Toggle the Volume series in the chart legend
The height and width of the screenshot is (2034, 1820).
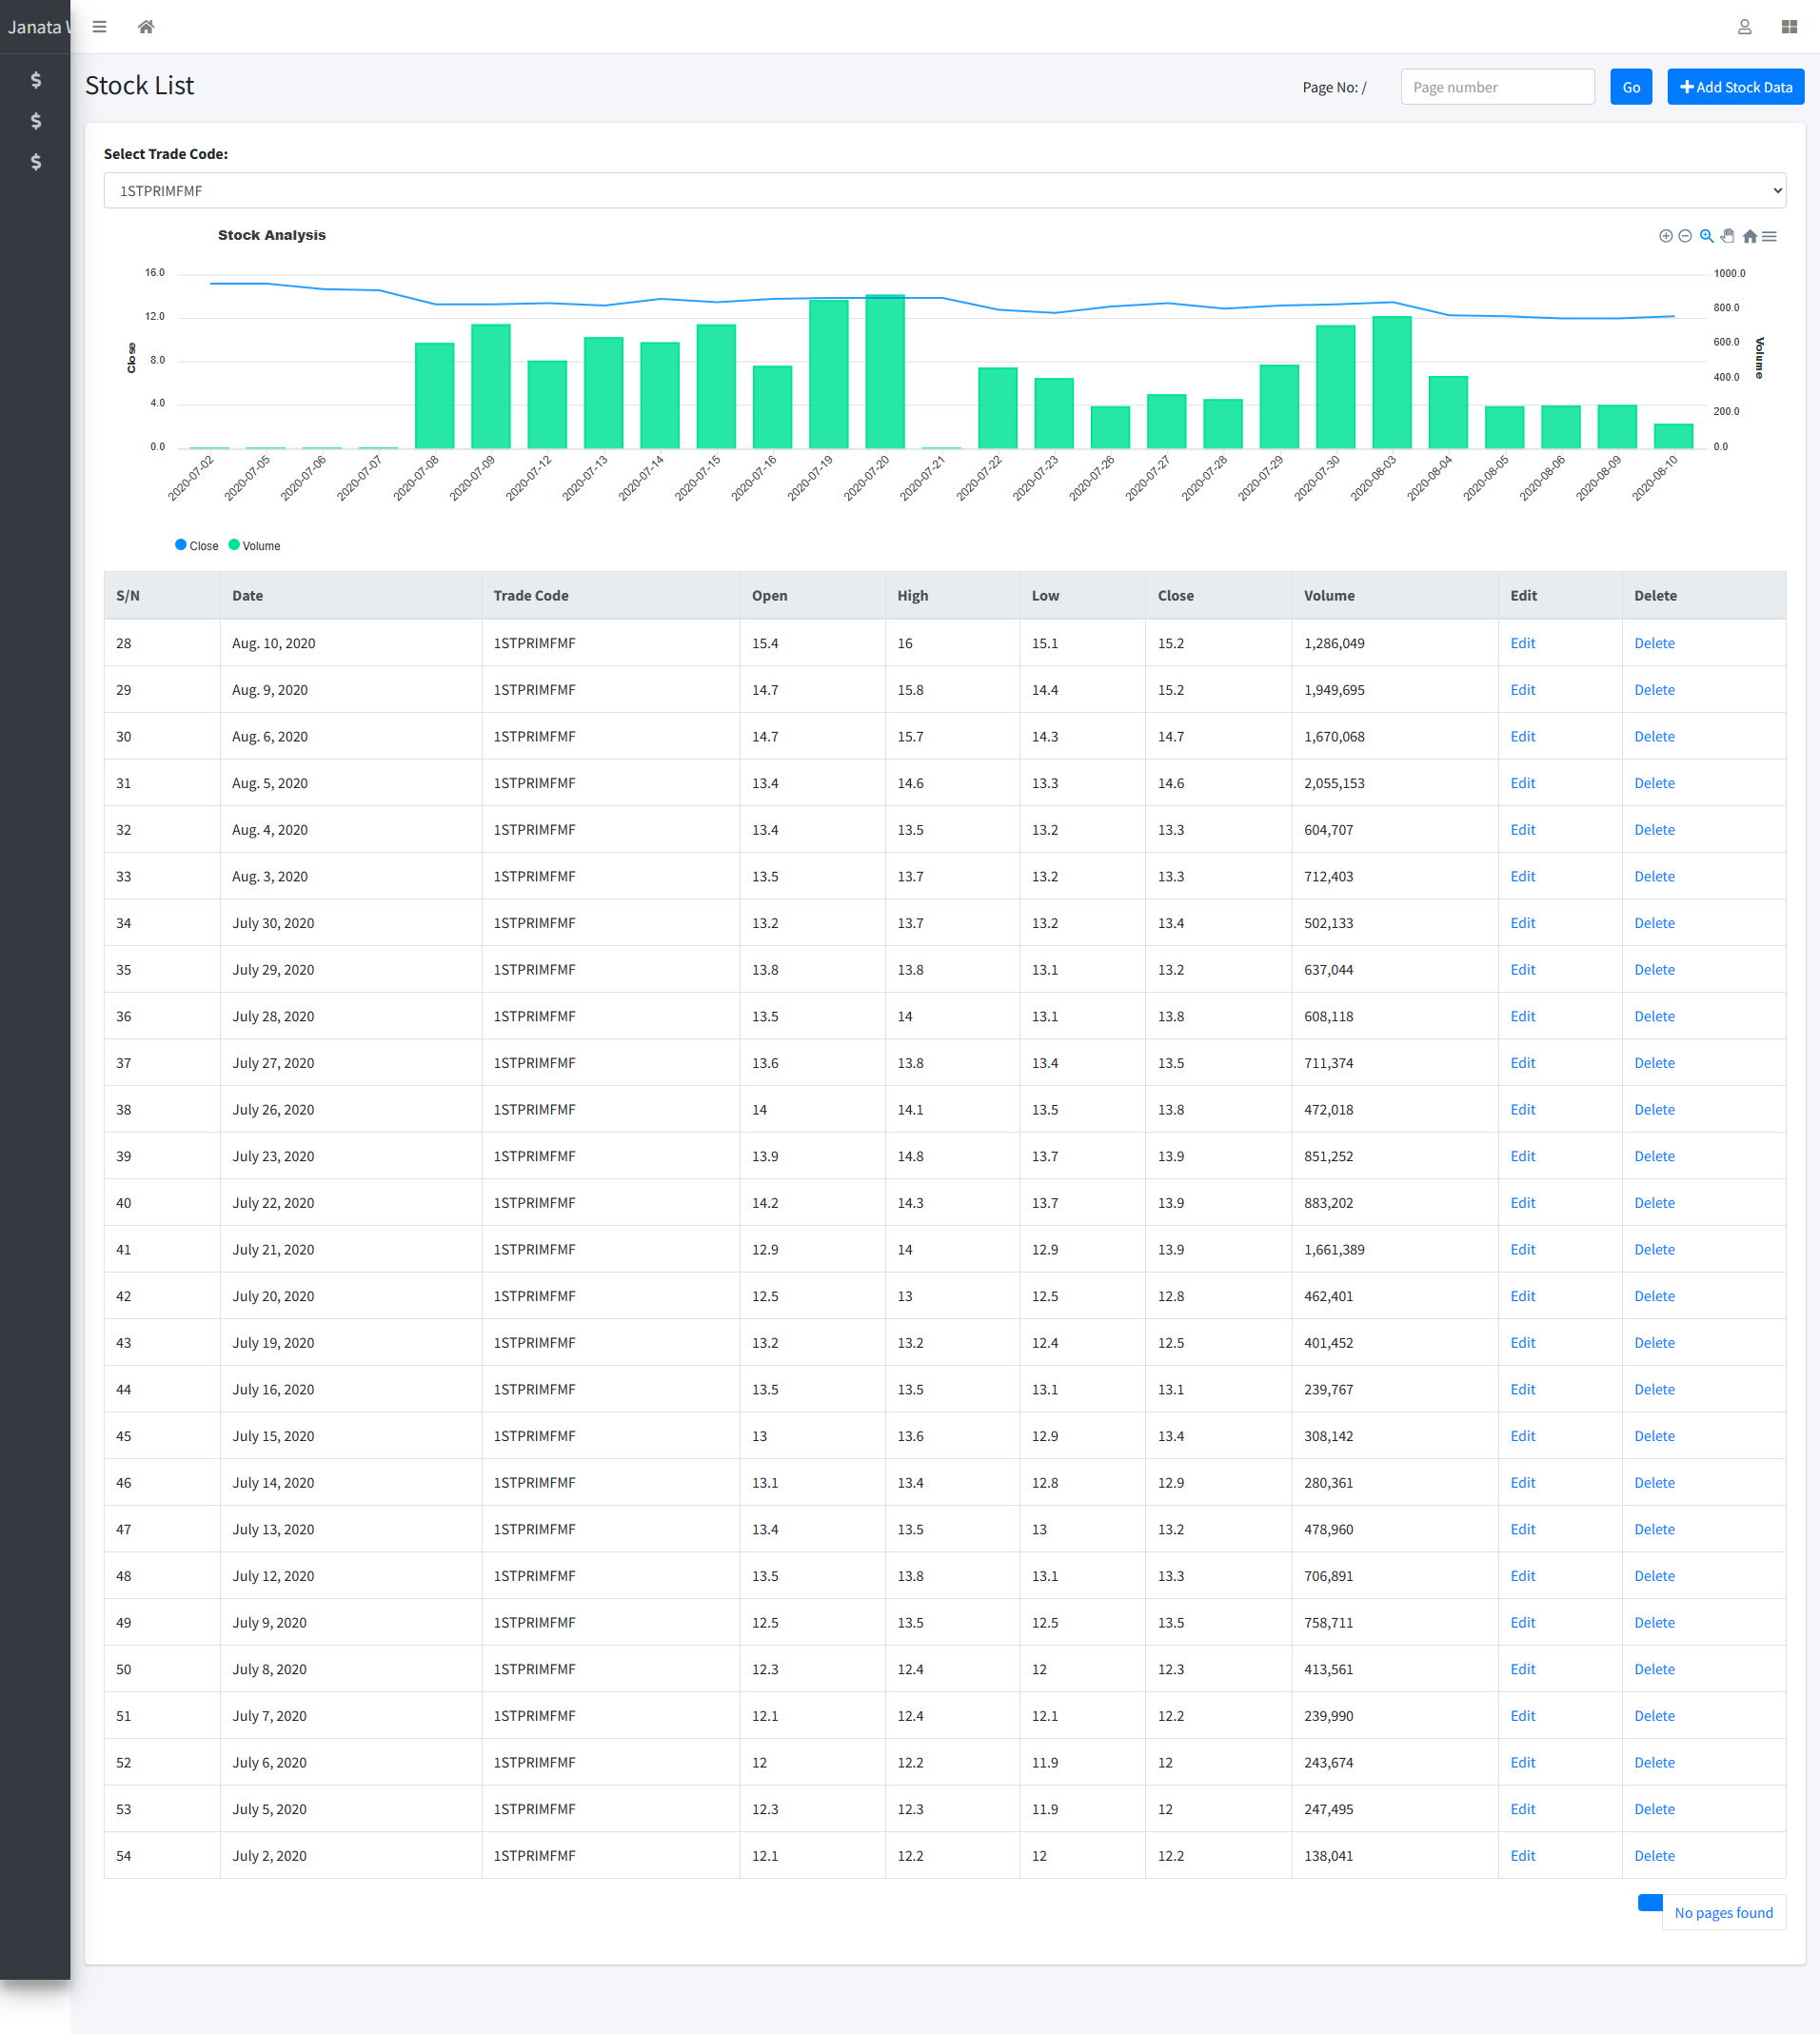[255, 545]
